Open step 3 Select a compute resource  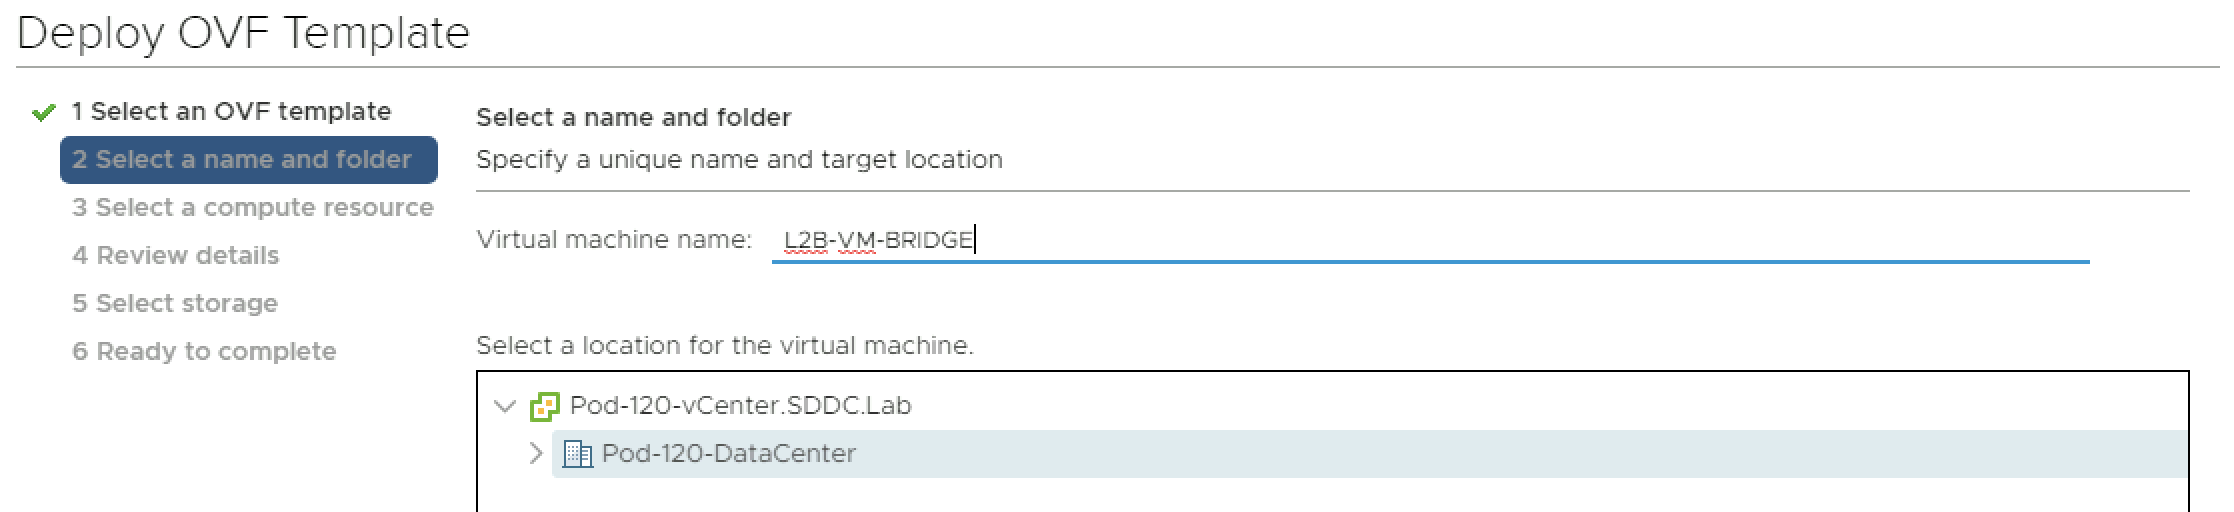(x=252, y=208)
